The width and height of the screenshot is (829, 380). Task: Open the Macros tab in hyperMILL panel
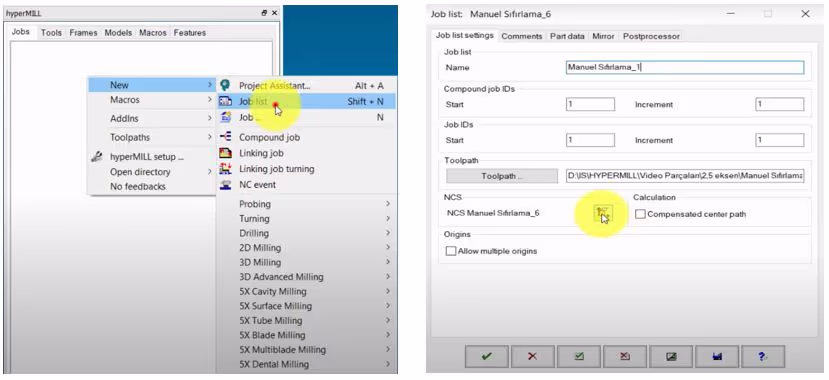[153, 33]
